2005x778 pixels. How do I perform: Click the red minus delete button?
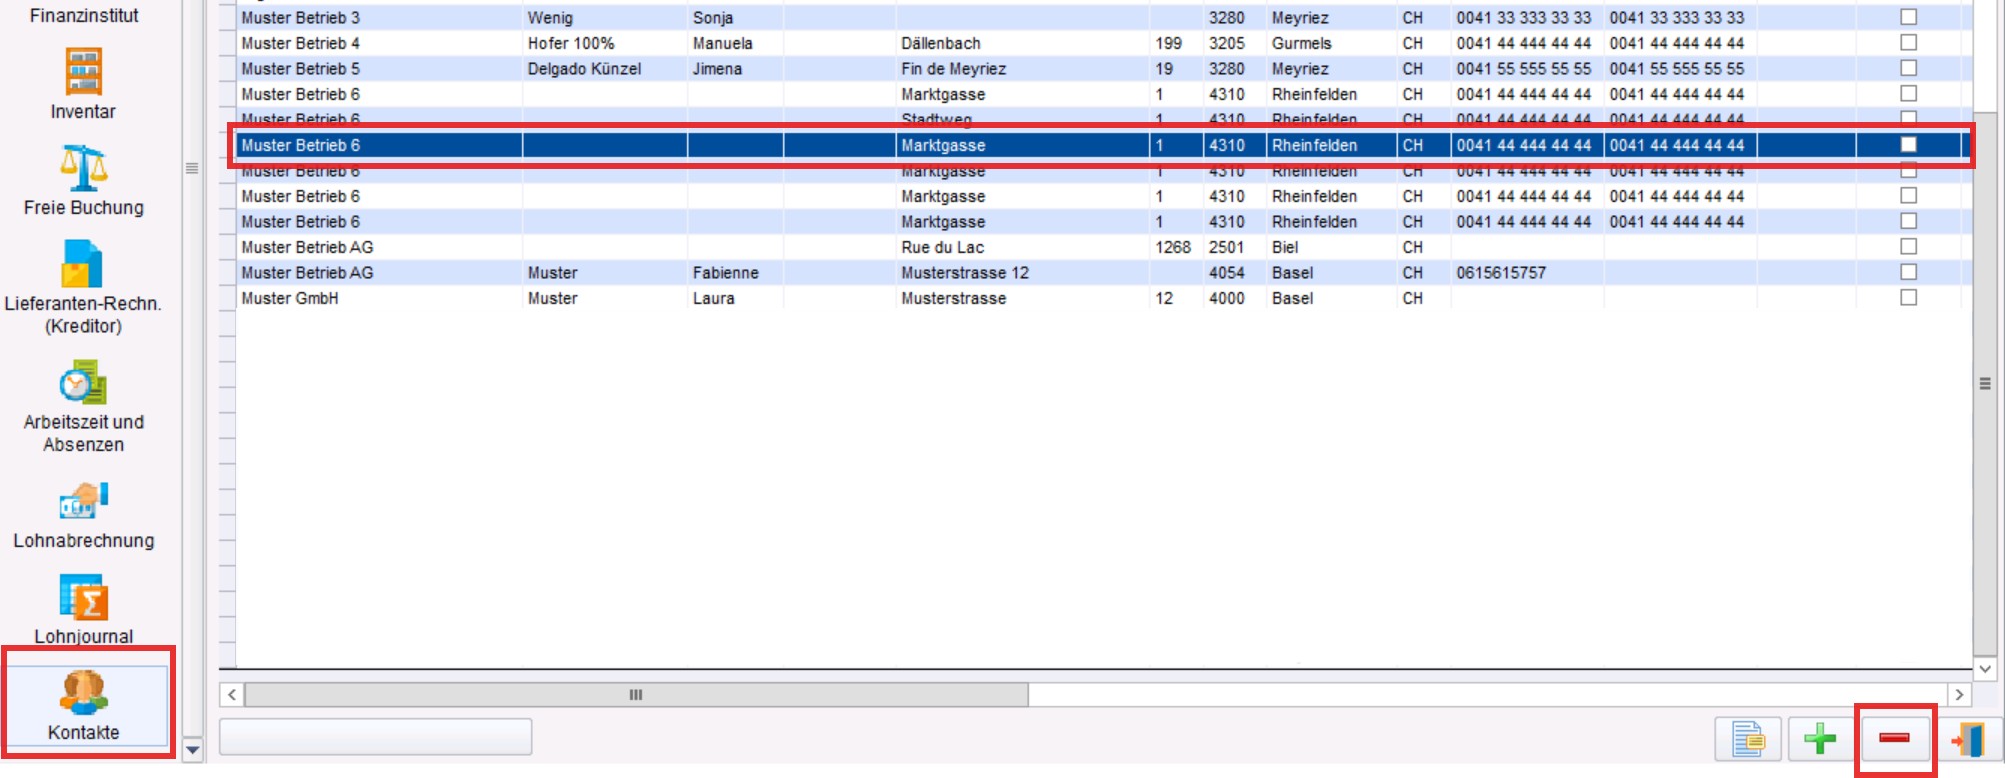1894,739
